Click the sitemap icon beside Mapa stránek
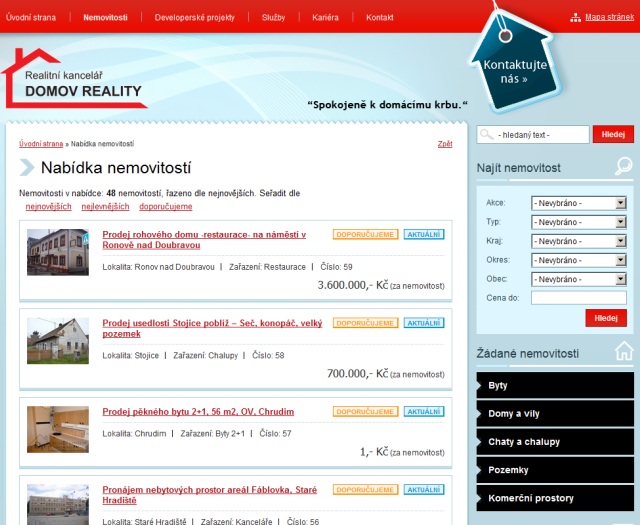The image size is (640, 525). coord(576,18)
